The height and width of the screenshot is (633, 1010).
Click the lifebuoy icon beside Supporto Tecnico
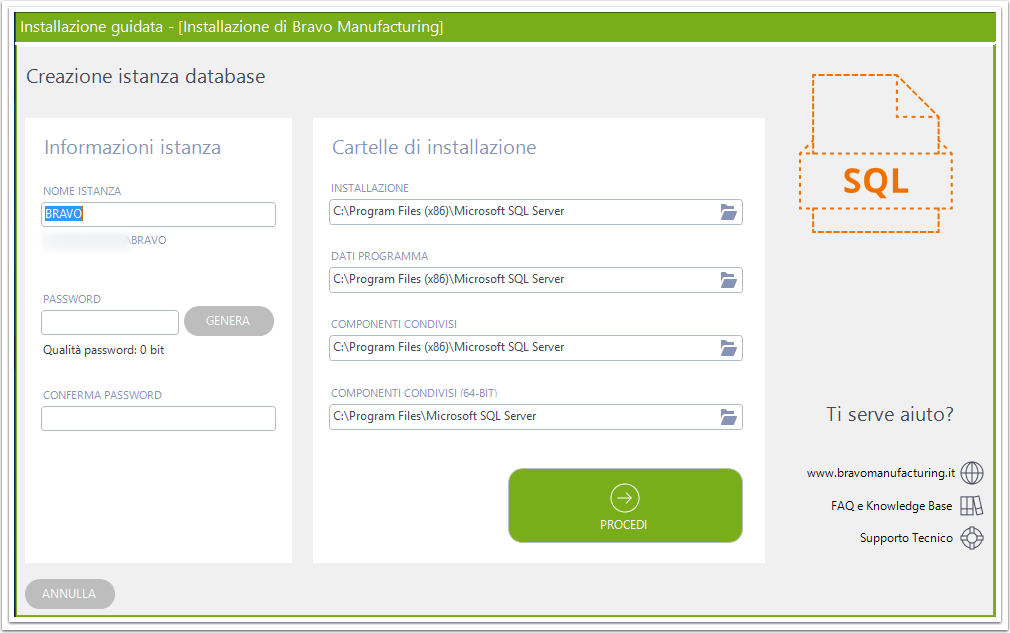[x=972, y=538]
